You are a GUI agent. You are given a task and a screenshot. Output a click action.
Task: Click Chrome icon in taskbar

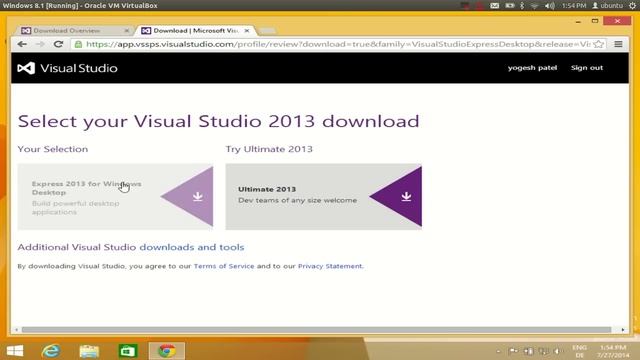pyautogui.click(x=167, y=351)
